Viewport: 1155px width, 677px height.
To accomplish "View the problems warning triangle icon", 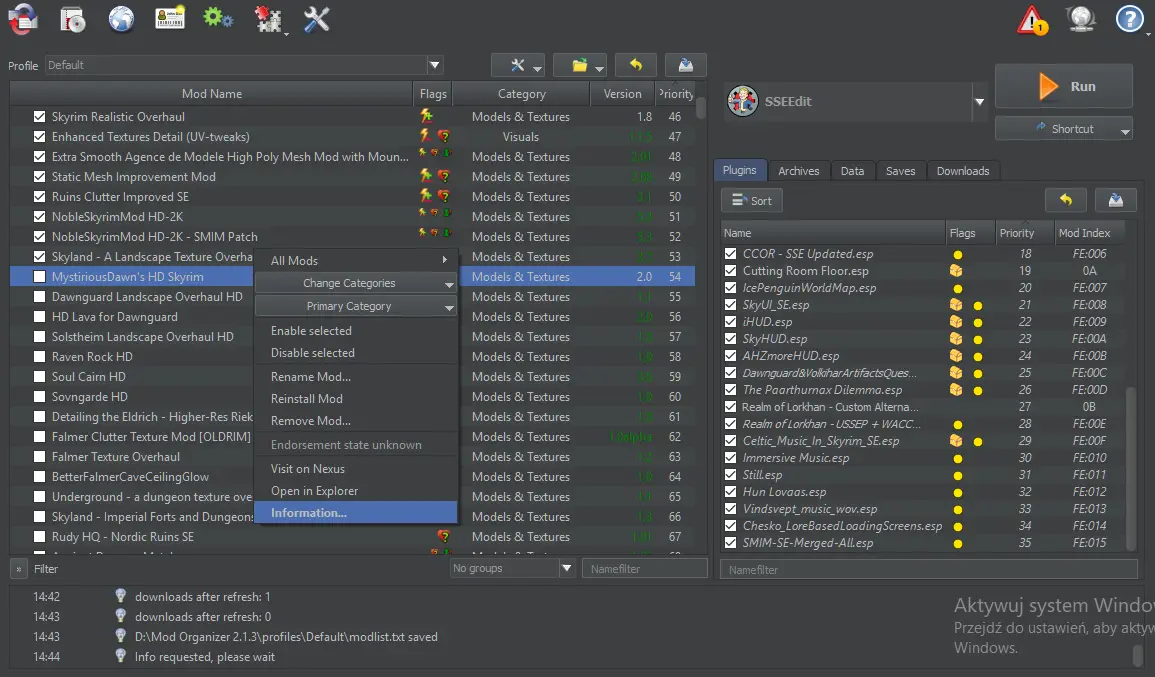I will [1031, 20].
